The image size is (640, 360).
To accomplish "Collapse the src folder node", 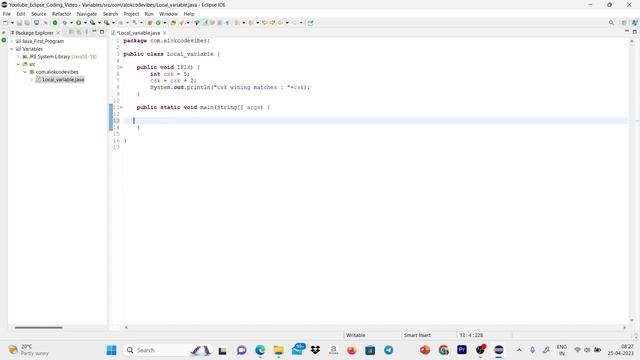I will pos(18,64).
